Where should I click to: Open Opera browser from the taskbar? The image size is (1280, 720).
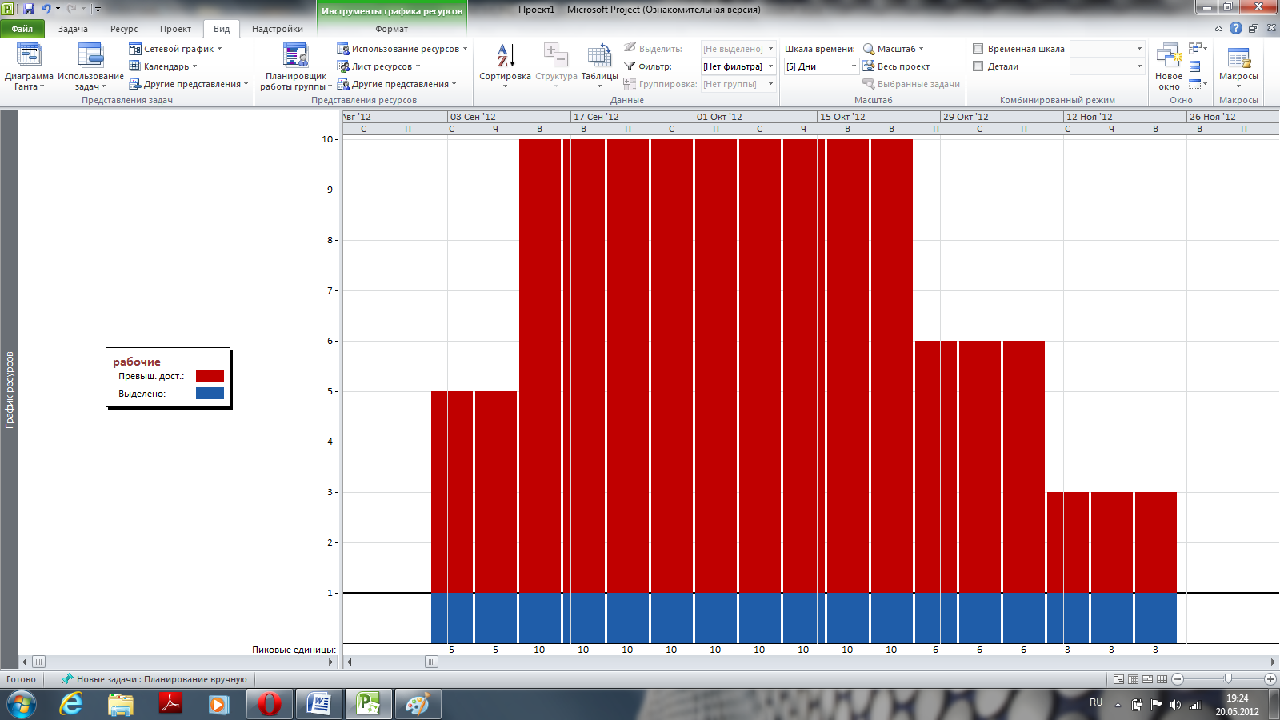pos(269,704)
